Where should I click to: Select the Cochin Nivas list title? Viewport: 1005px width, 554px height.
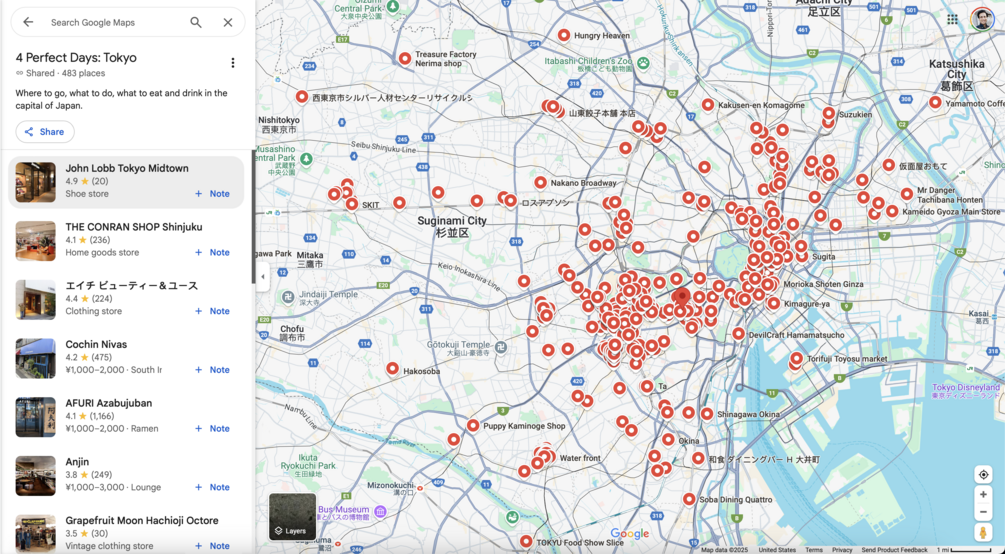click(x=96, y=344)
